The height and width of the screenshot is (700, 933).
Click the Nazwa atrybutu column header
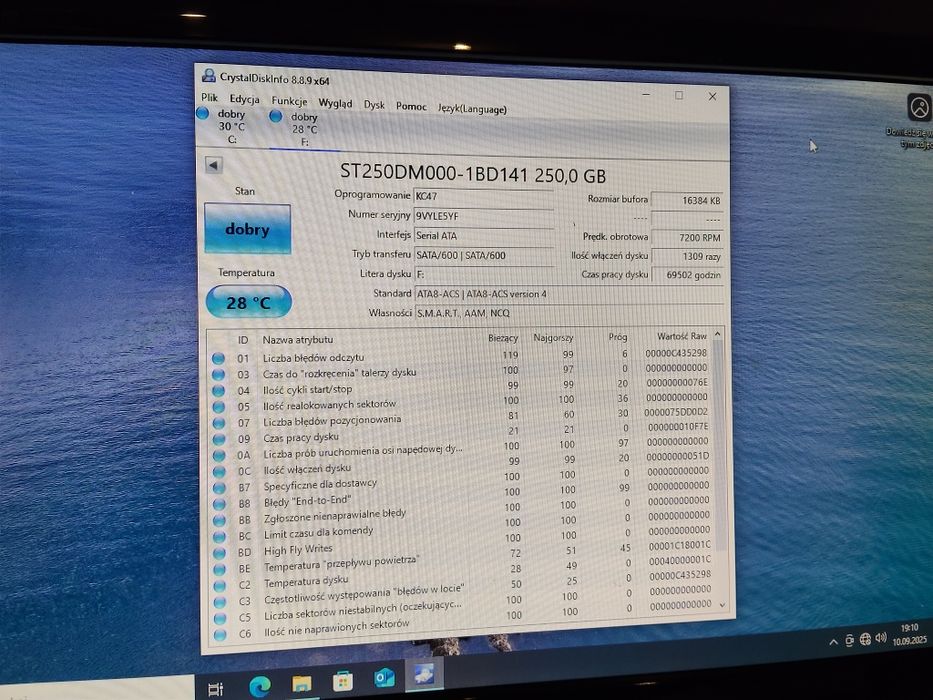tap(298, 339)
